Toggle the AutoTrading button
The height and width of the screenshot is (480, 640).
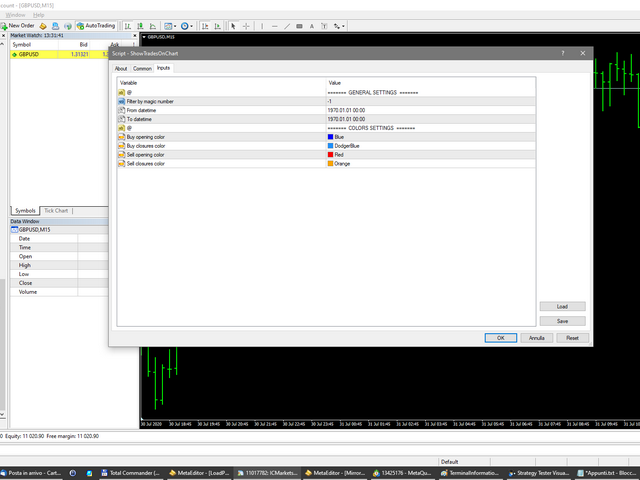[95, 26]
